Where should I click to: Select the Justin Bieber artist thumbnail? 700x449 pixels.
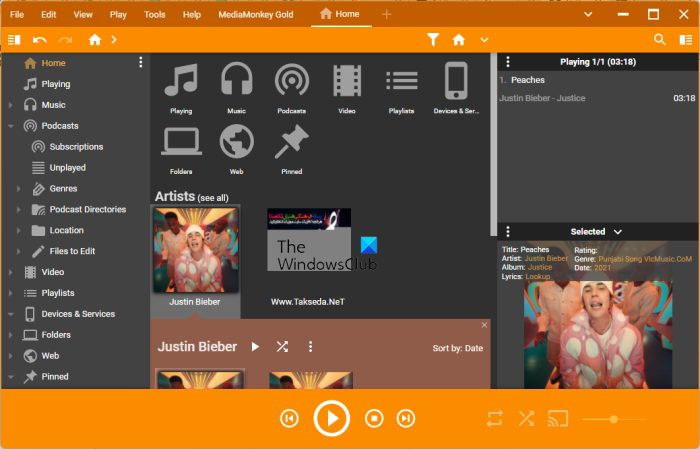195,251
